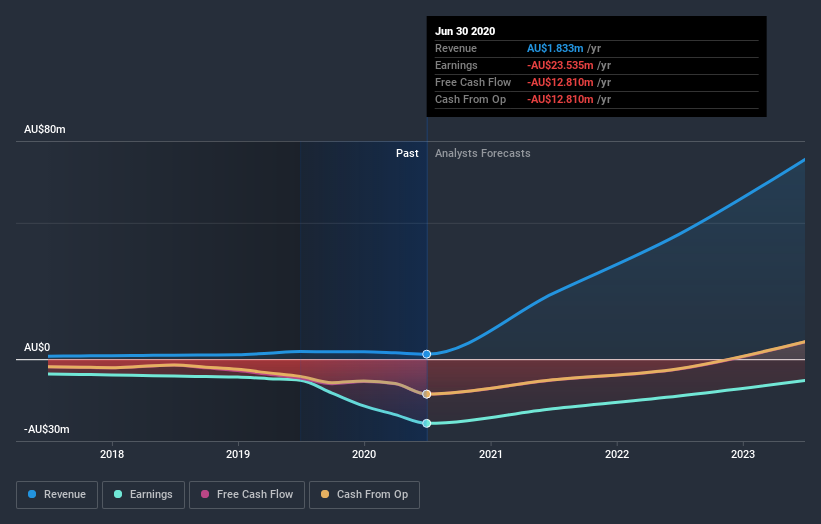Click the AU$1.833m revenue value in tooltip
The image size is (821, 524).
pyautogui.click(x=555, y=49)
